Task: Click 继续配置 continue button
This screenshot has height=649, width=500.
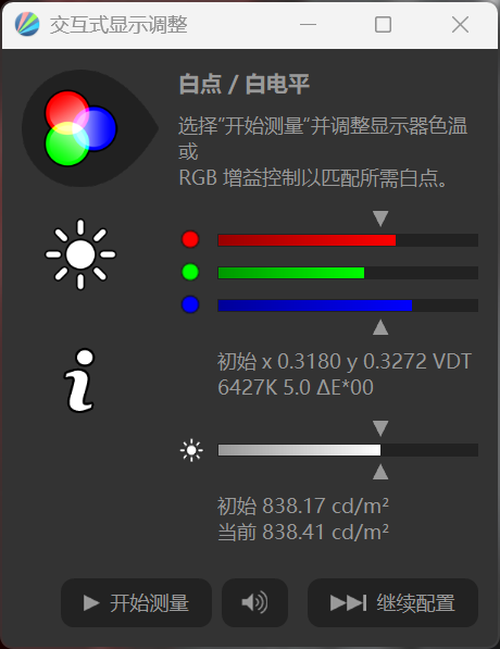Action: [393, 603]
